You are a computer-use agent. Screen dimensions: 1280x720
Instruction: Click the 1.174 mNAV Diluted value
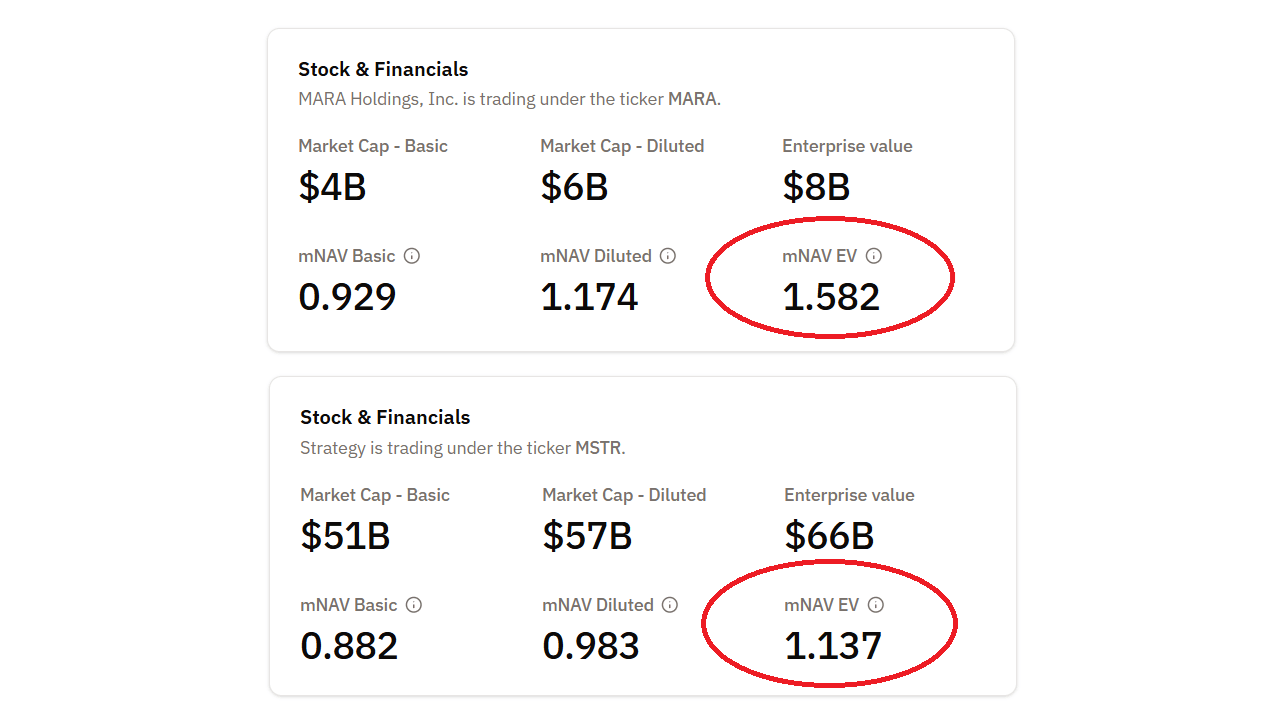coord(589,297)
